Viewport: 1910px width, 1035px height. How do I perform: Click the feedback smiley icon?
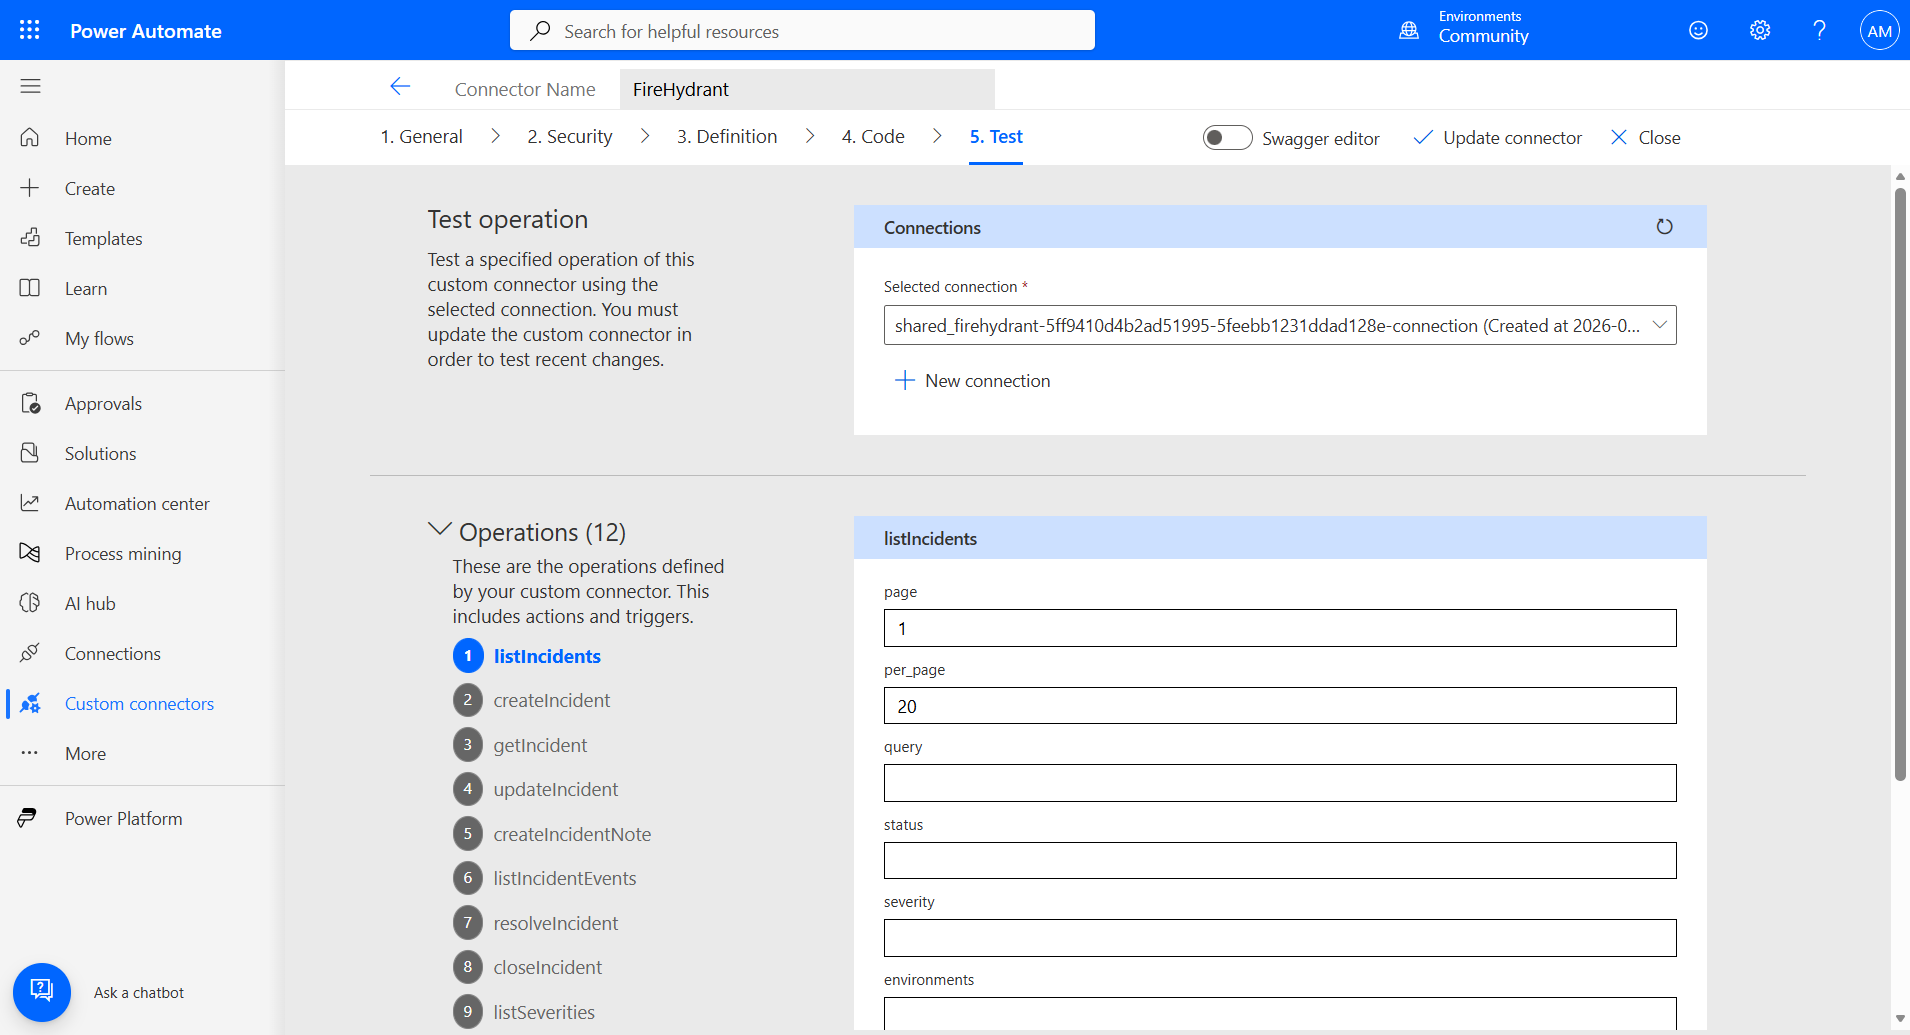tap(1698, 30)
